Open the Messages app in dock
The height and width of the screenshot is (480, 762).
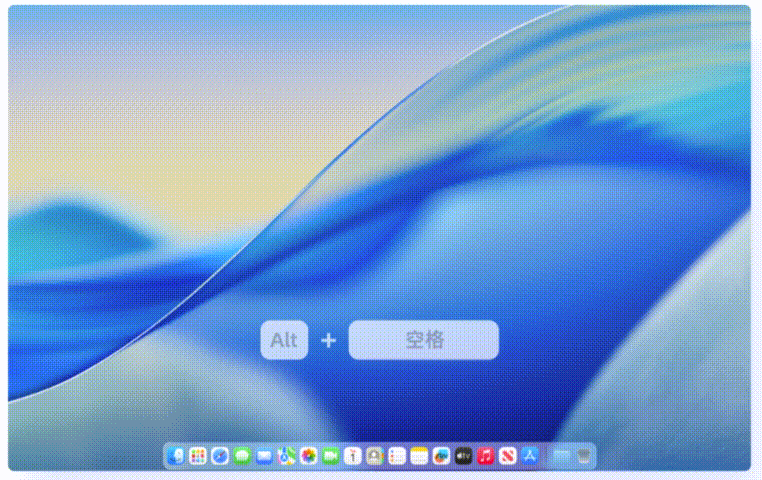click(x=242, y=456)
